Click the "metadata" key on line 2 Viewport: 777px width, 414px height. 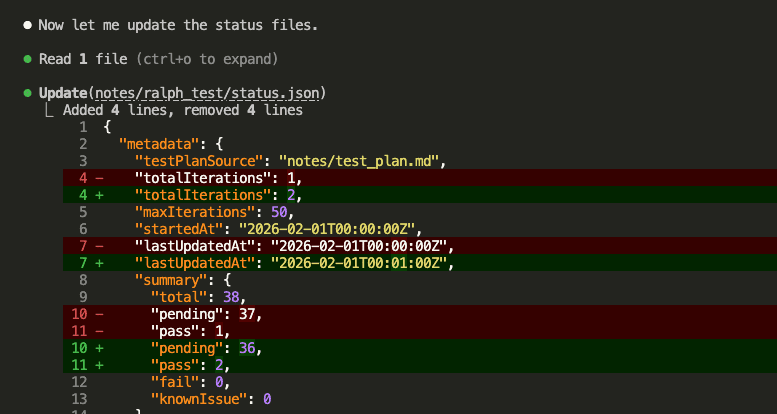[159, 144]
